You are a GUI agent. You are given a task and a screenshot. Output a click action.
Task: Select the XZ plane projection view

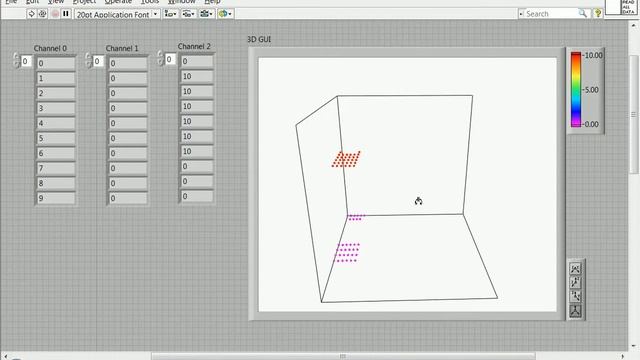pos(576,282)
